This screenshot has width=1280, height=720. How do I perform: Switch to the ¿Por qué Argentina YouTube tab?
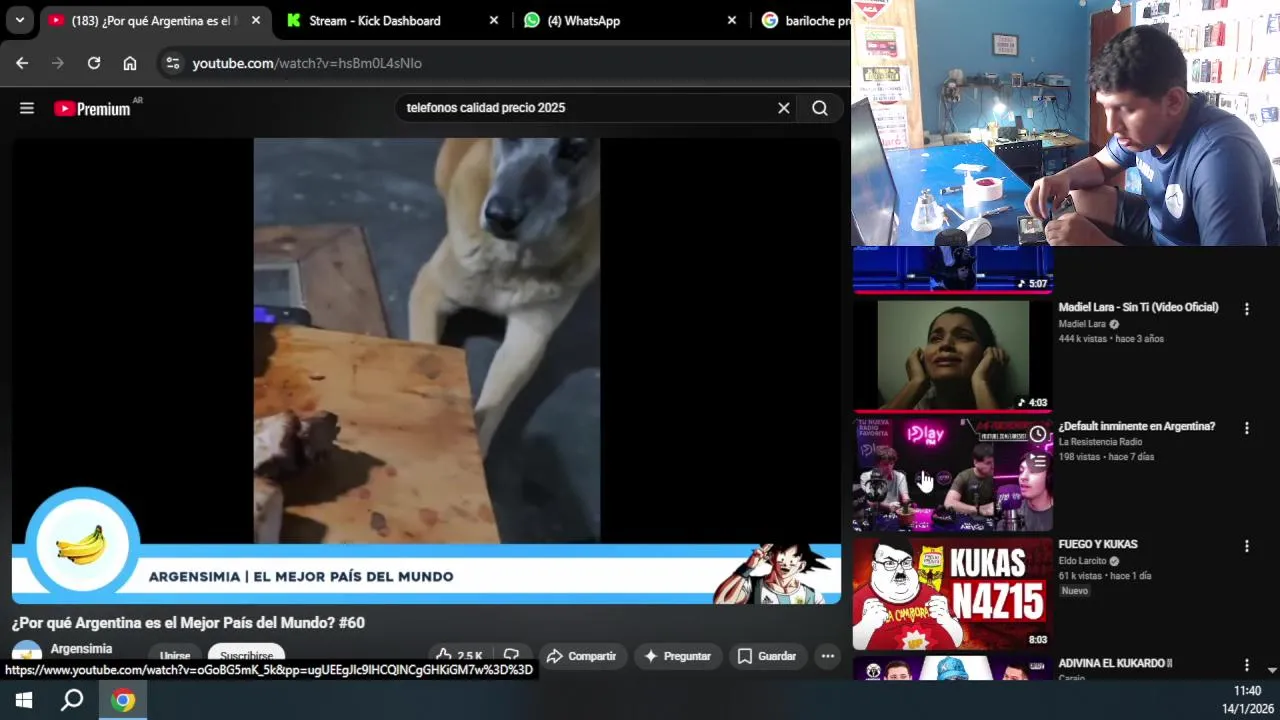152,20
